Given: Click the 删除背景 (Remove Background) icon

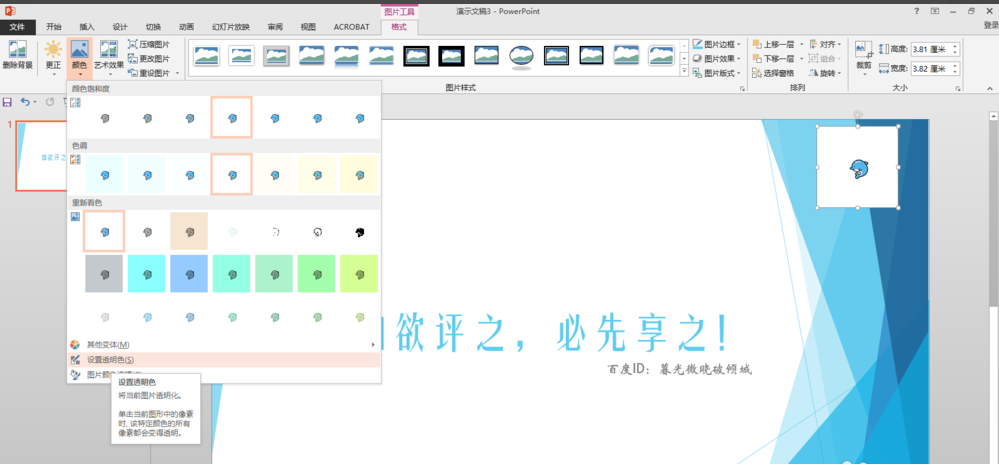Looking at the screenshot, I should tap(18, 50).
